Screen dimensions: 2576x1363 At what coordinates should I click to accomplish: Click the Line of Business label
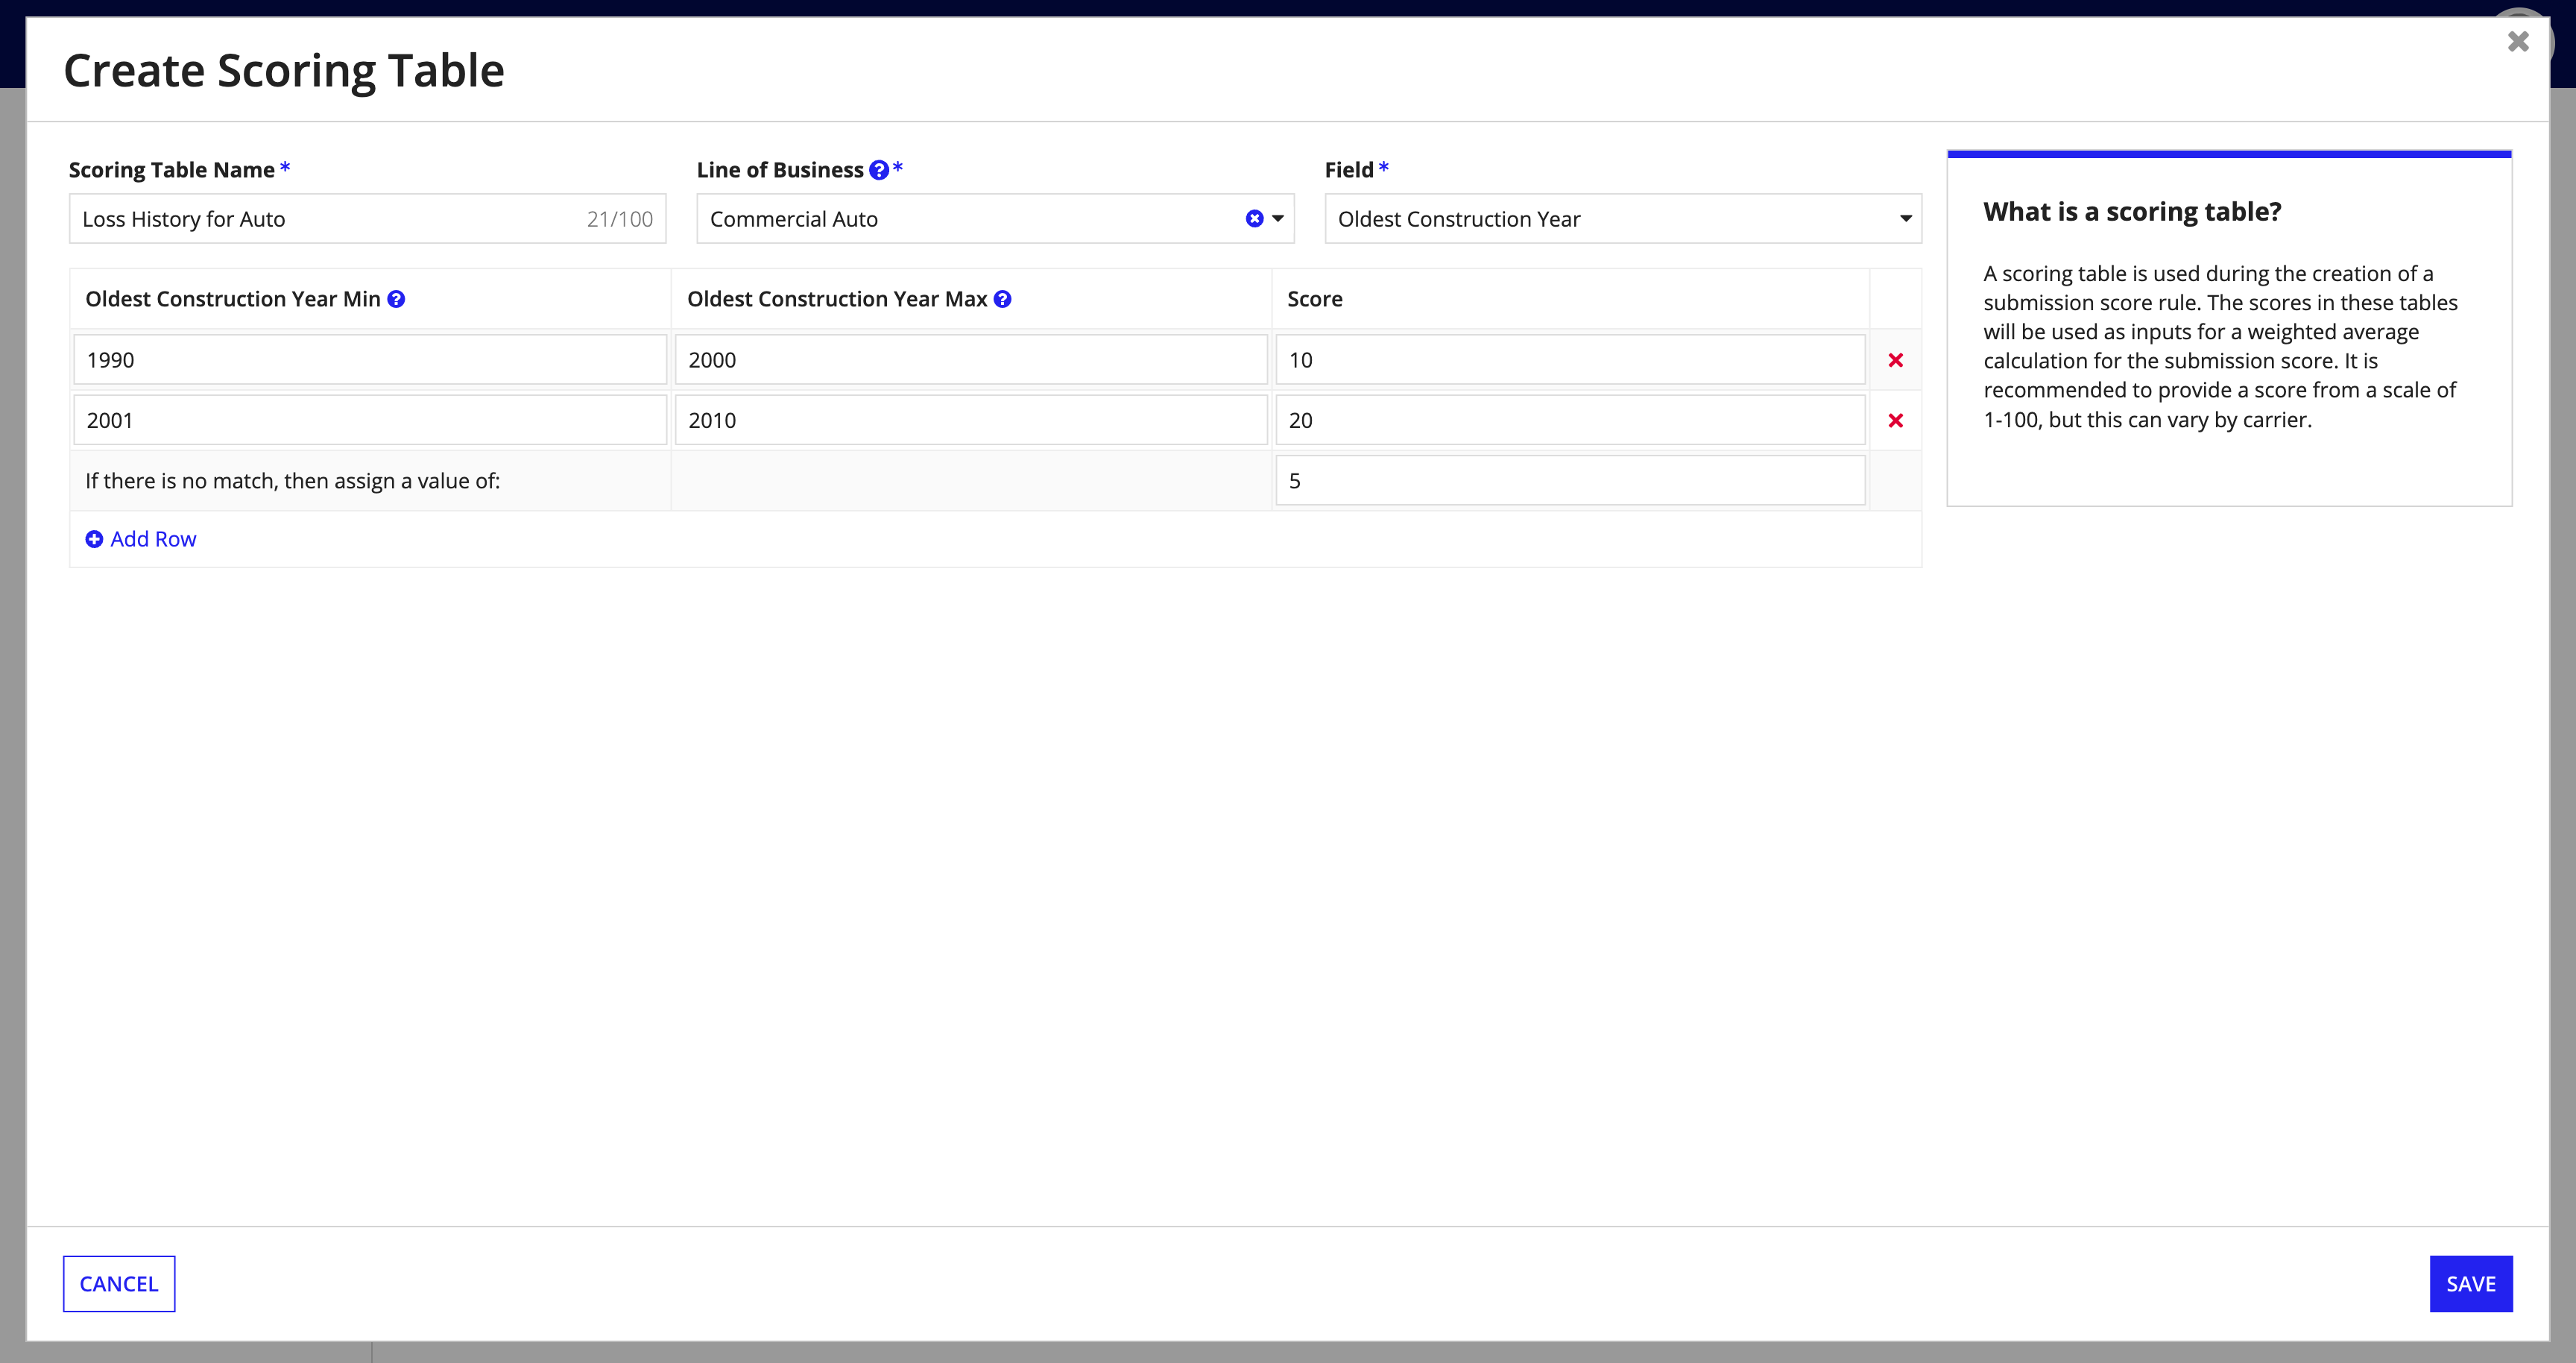780,170
